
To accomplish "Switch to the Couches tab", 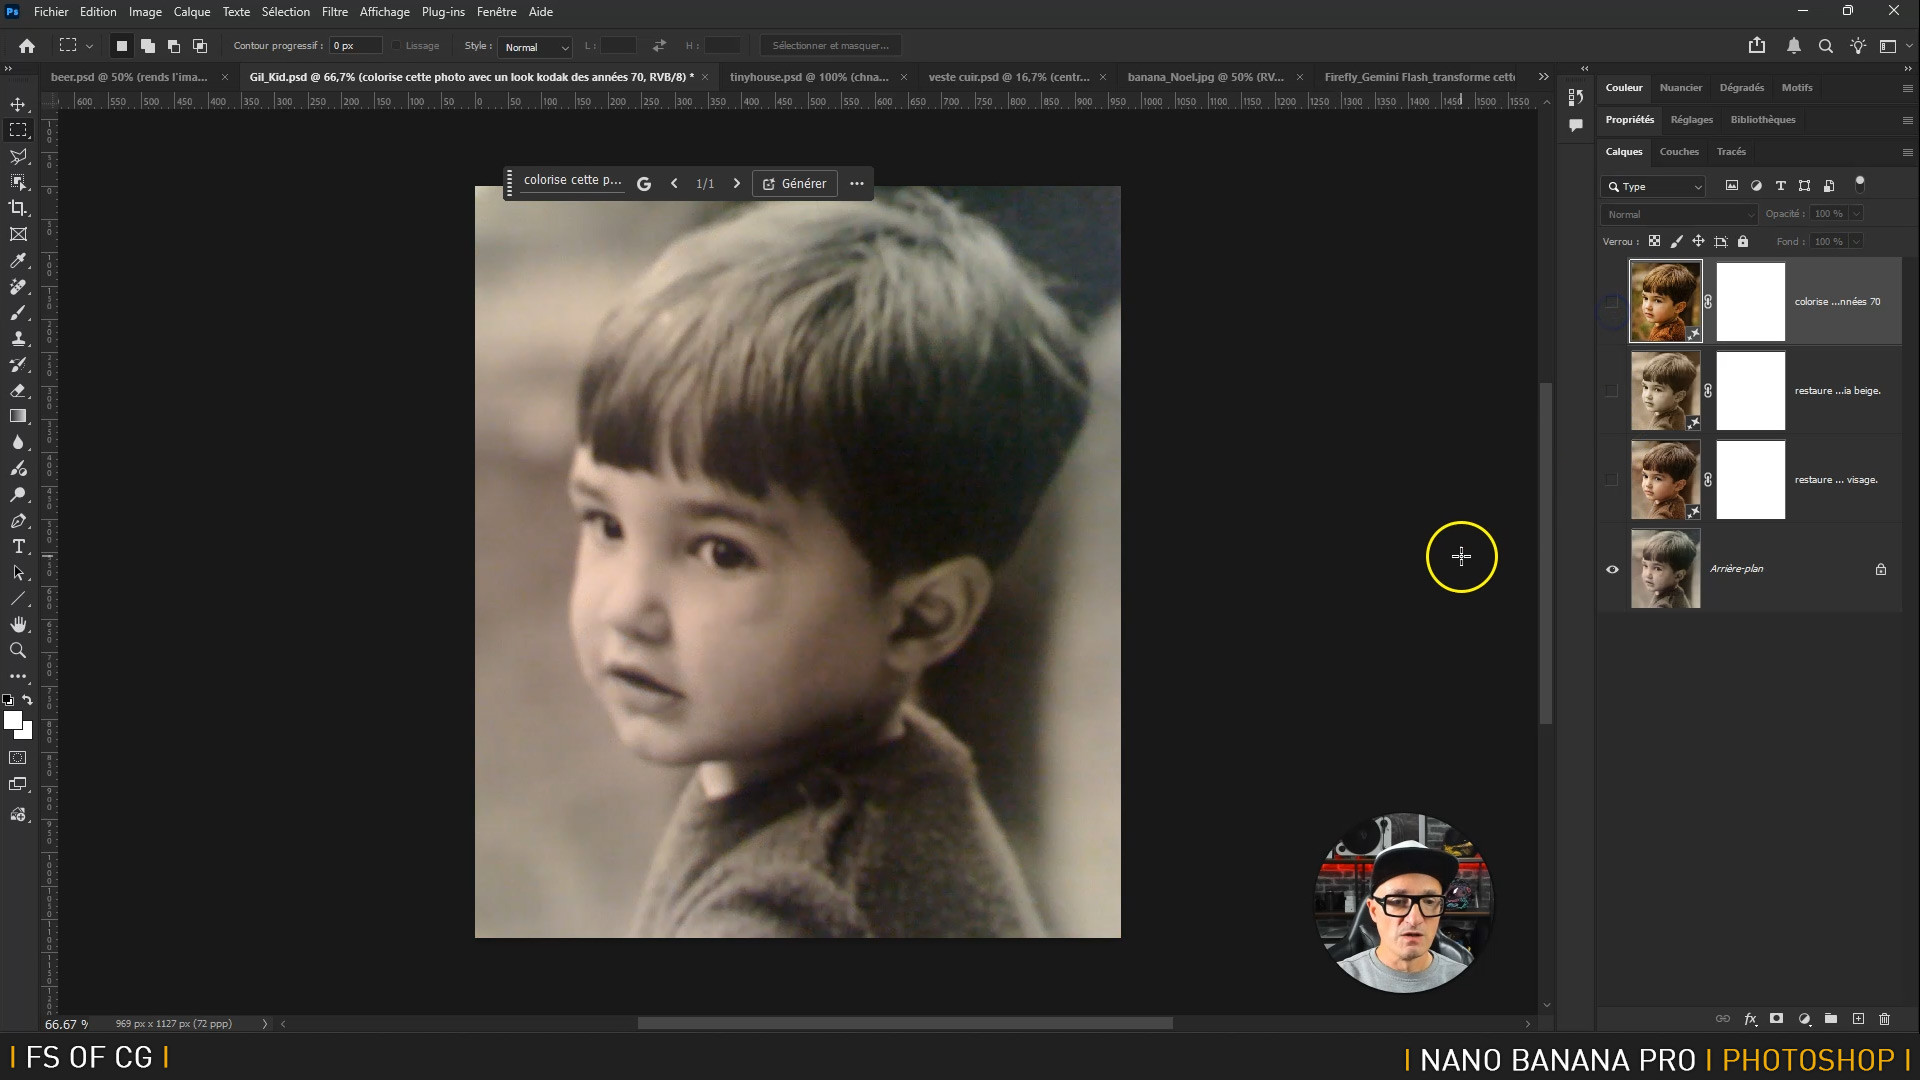I will [1678, 152].
